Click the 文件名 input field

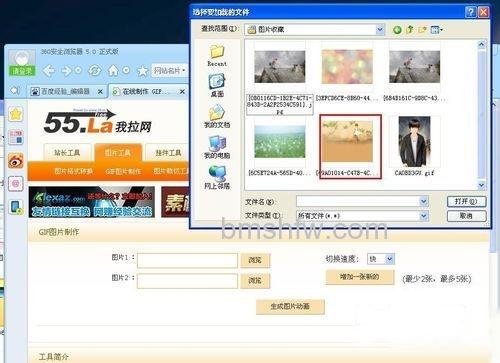pyautogui.click(x=362, y=201)
